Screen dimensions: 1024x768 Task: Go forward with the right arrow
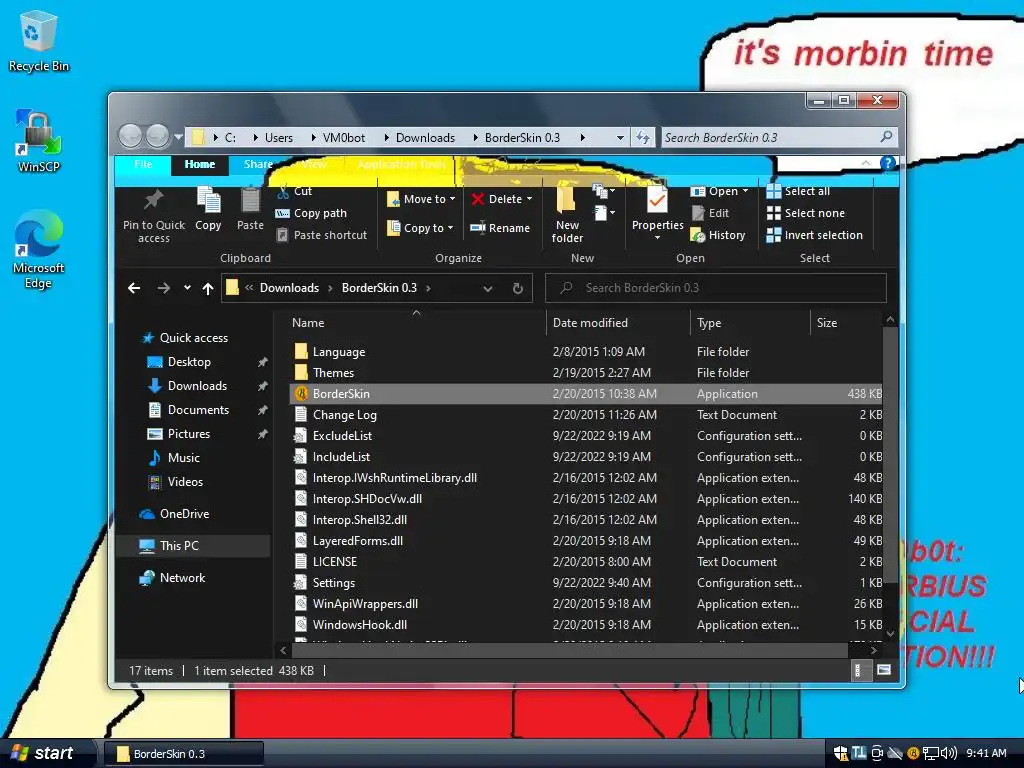coord(163,288)
